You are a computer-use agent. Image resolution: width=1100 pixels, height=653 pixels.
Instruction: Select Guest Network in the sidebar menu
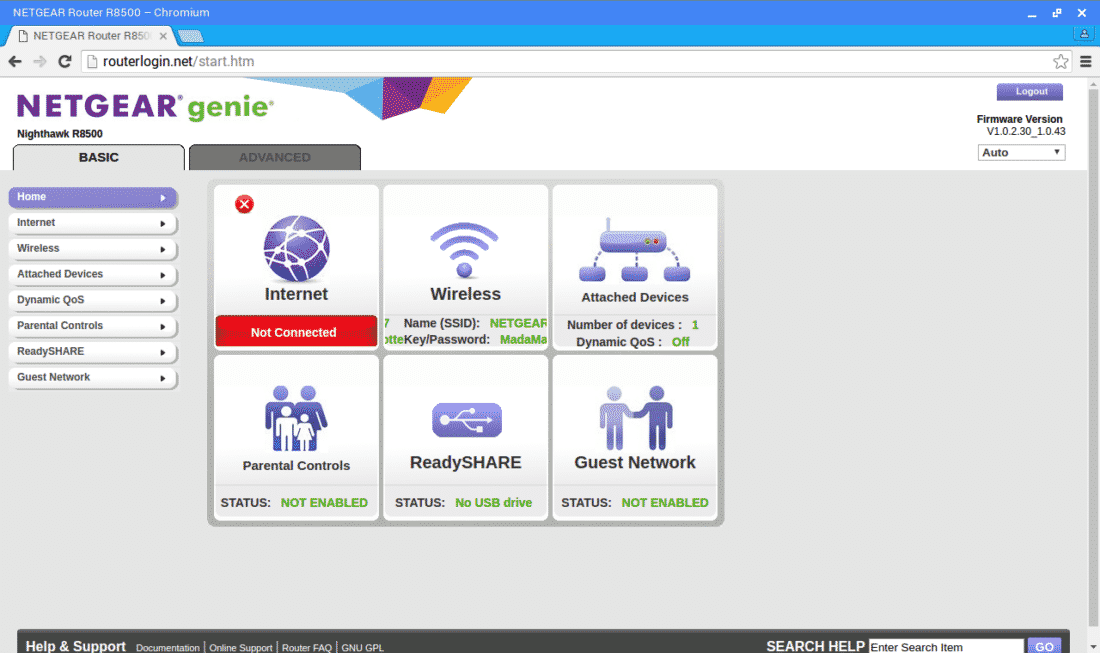click(93, 377)
